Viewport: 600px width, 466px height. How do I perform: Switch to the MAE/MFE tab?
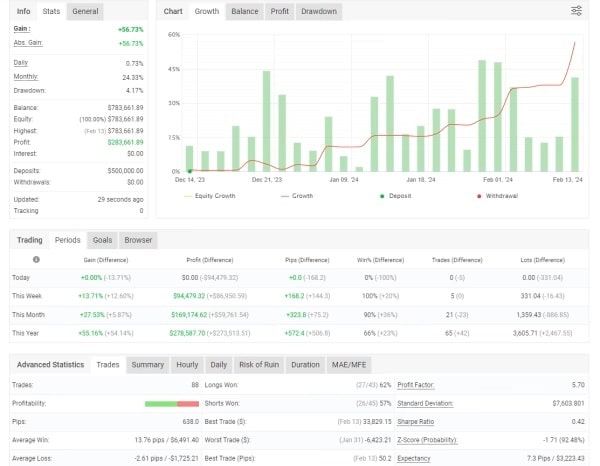tap(349, 365)
